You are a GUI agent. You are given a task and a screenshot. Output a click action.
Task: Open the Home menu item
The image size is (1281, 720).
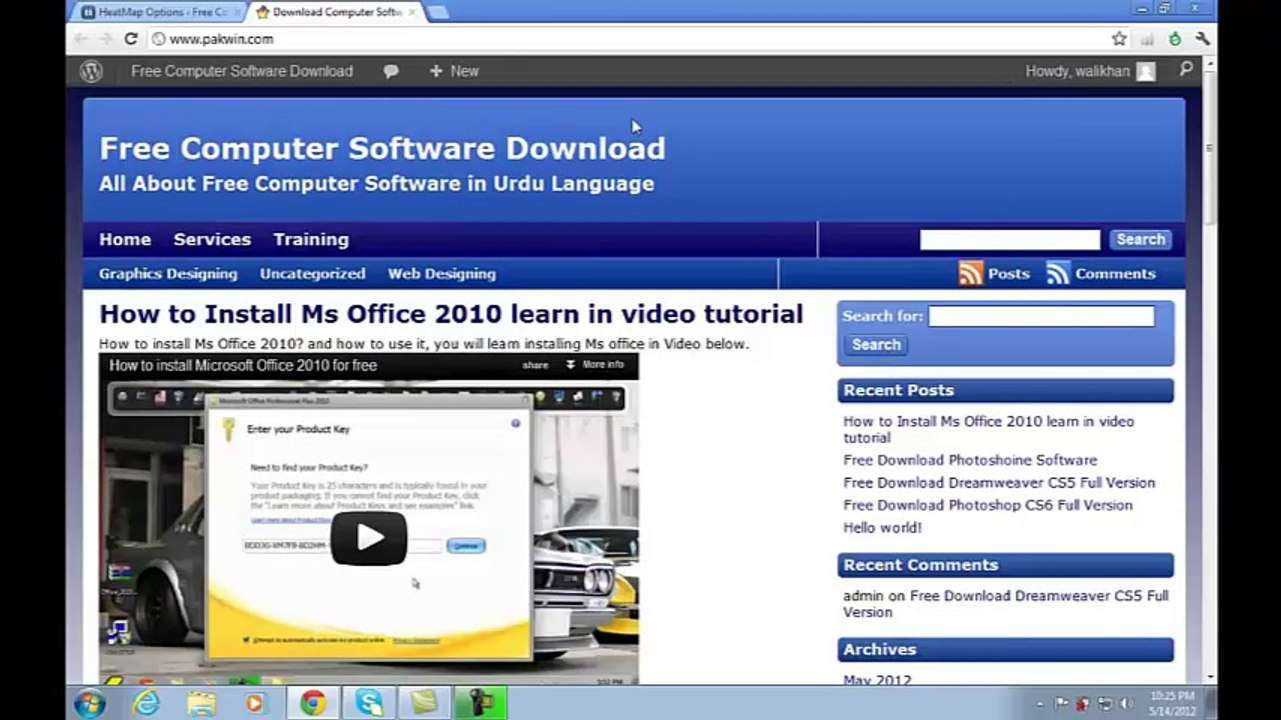coord(125,239)
